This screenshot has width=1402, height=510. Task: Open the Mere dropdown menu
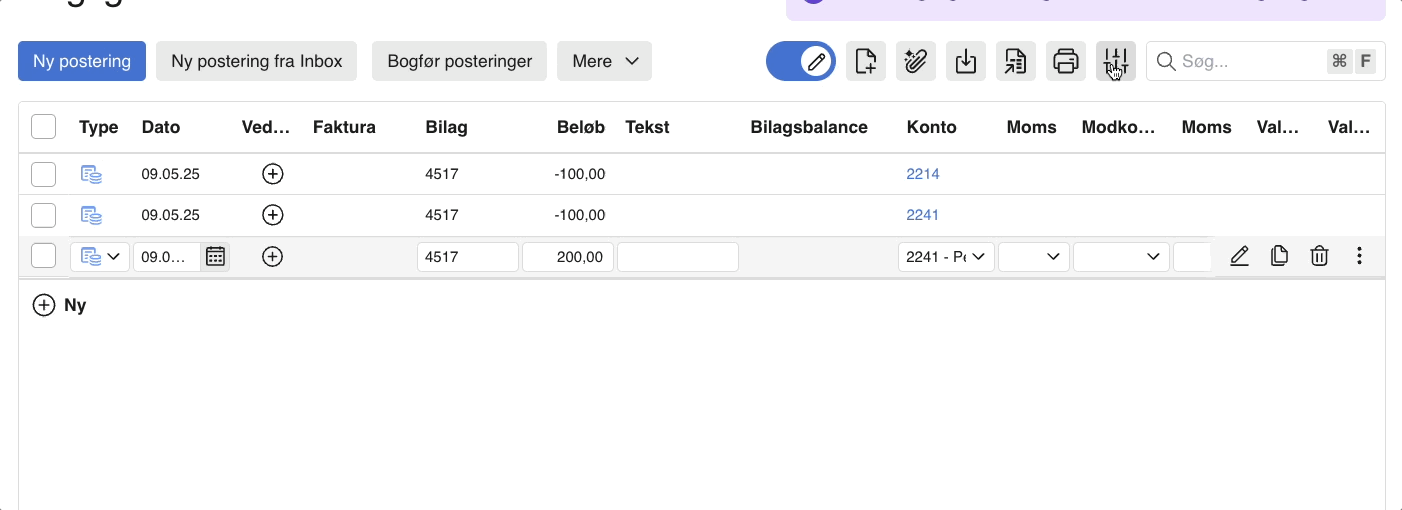pos(604,61)
